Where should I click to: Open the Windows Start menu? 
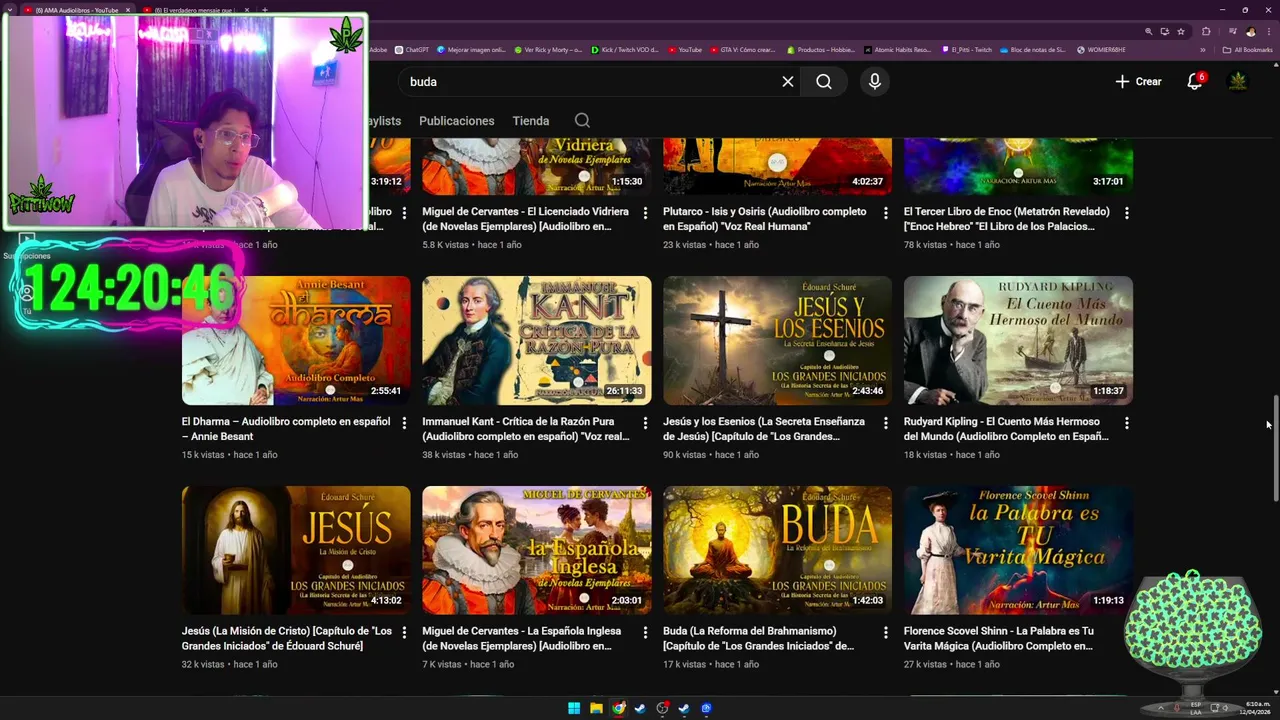pos(574,709)
